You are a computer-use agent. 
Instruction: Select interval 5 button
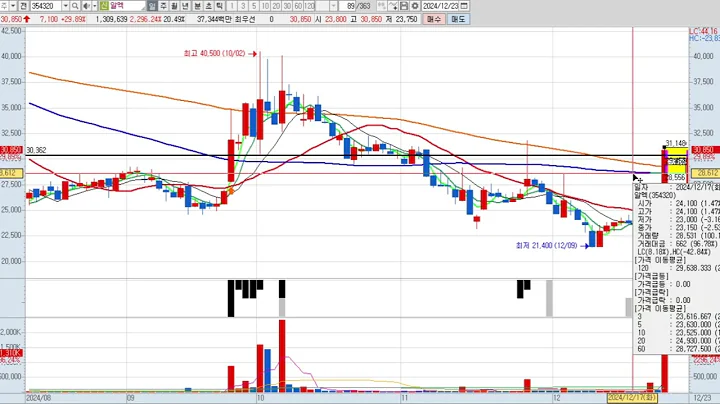254,6
